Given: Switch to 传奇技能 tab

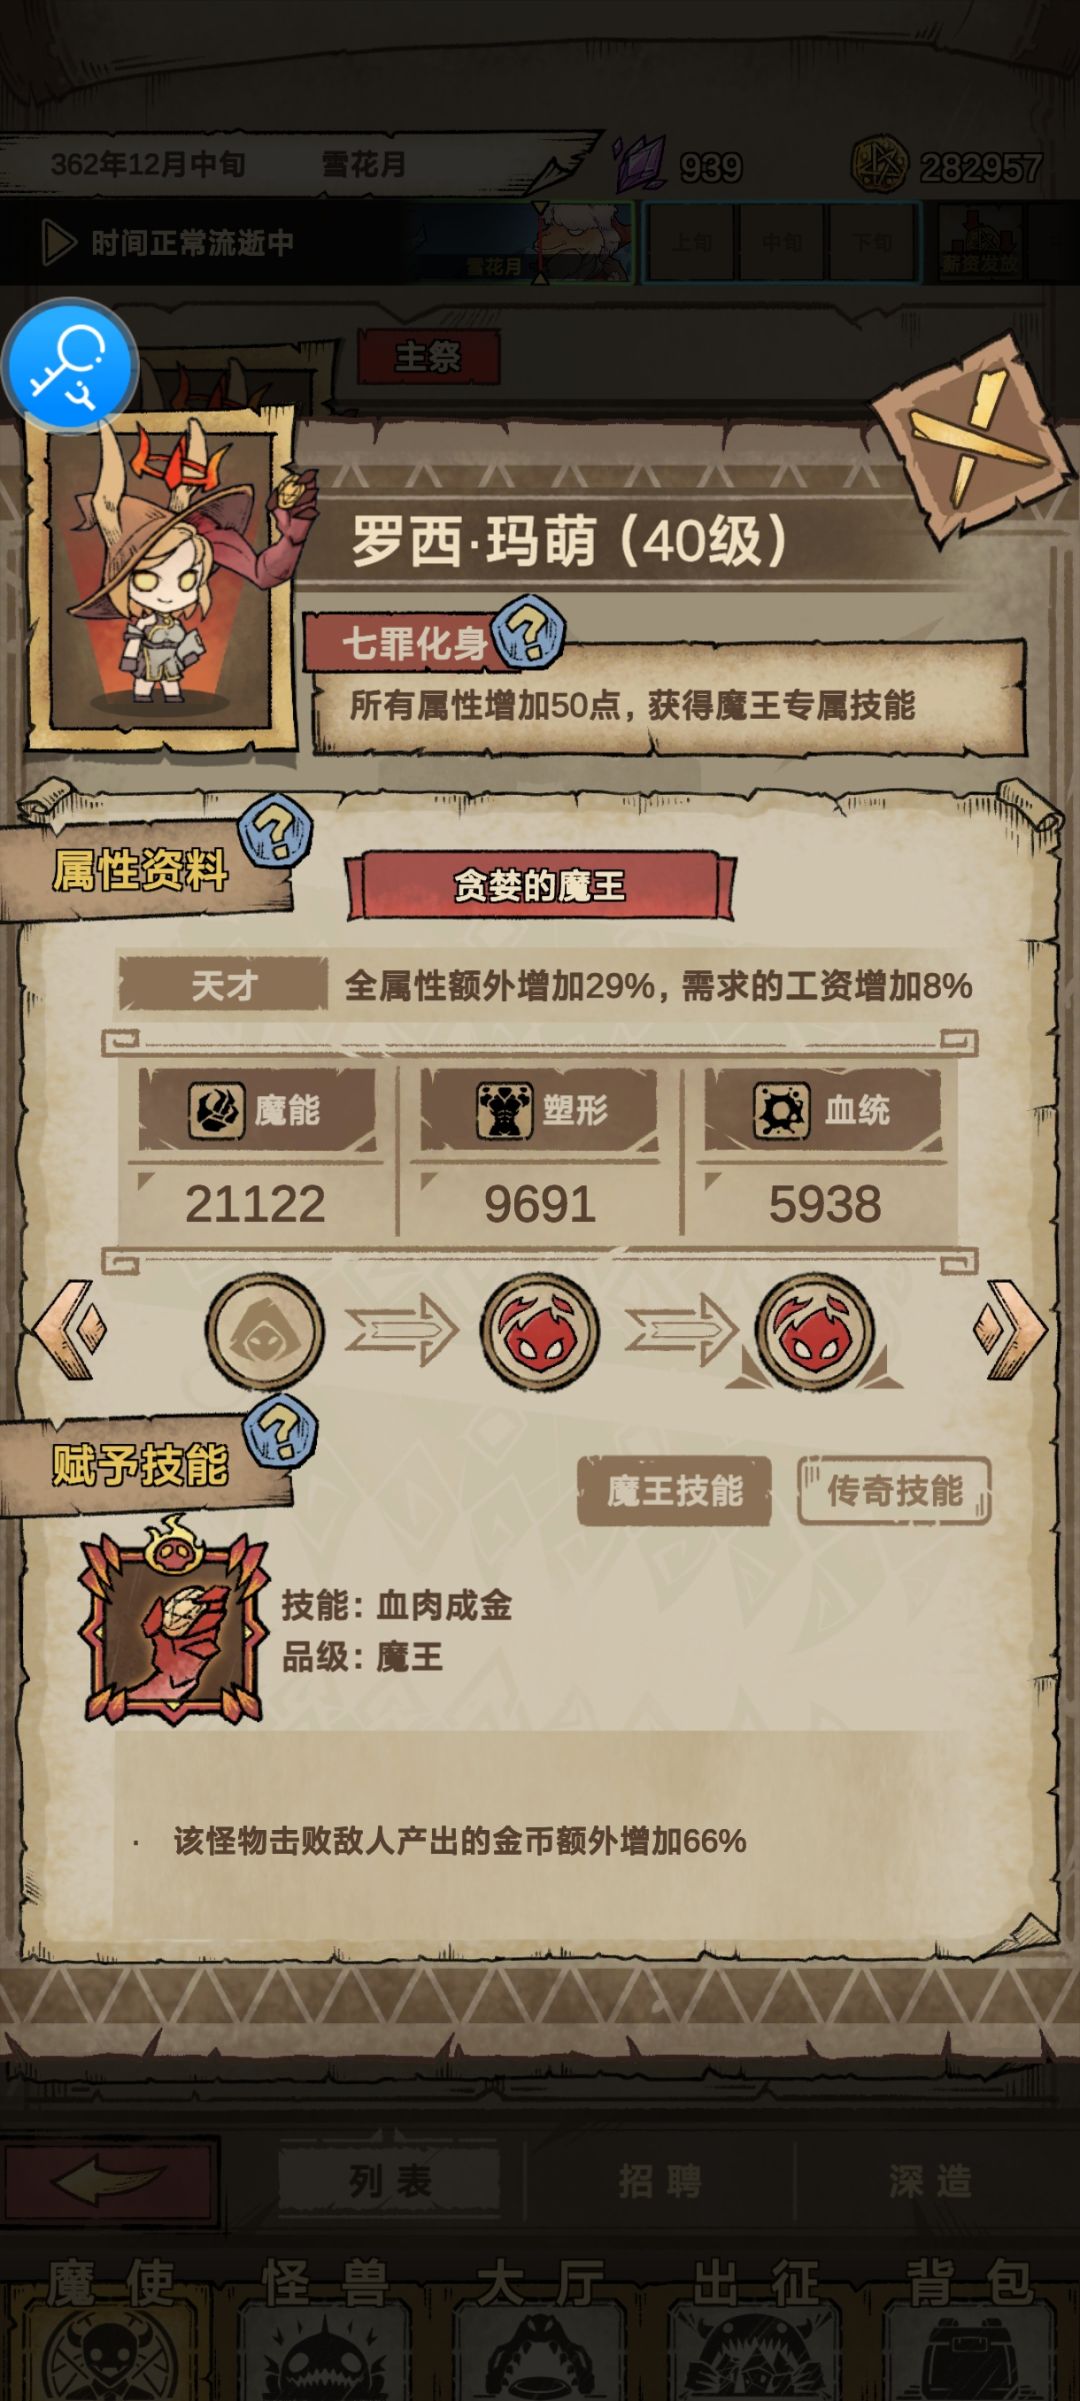Looking at the screenshot, I should [894, 1491].
